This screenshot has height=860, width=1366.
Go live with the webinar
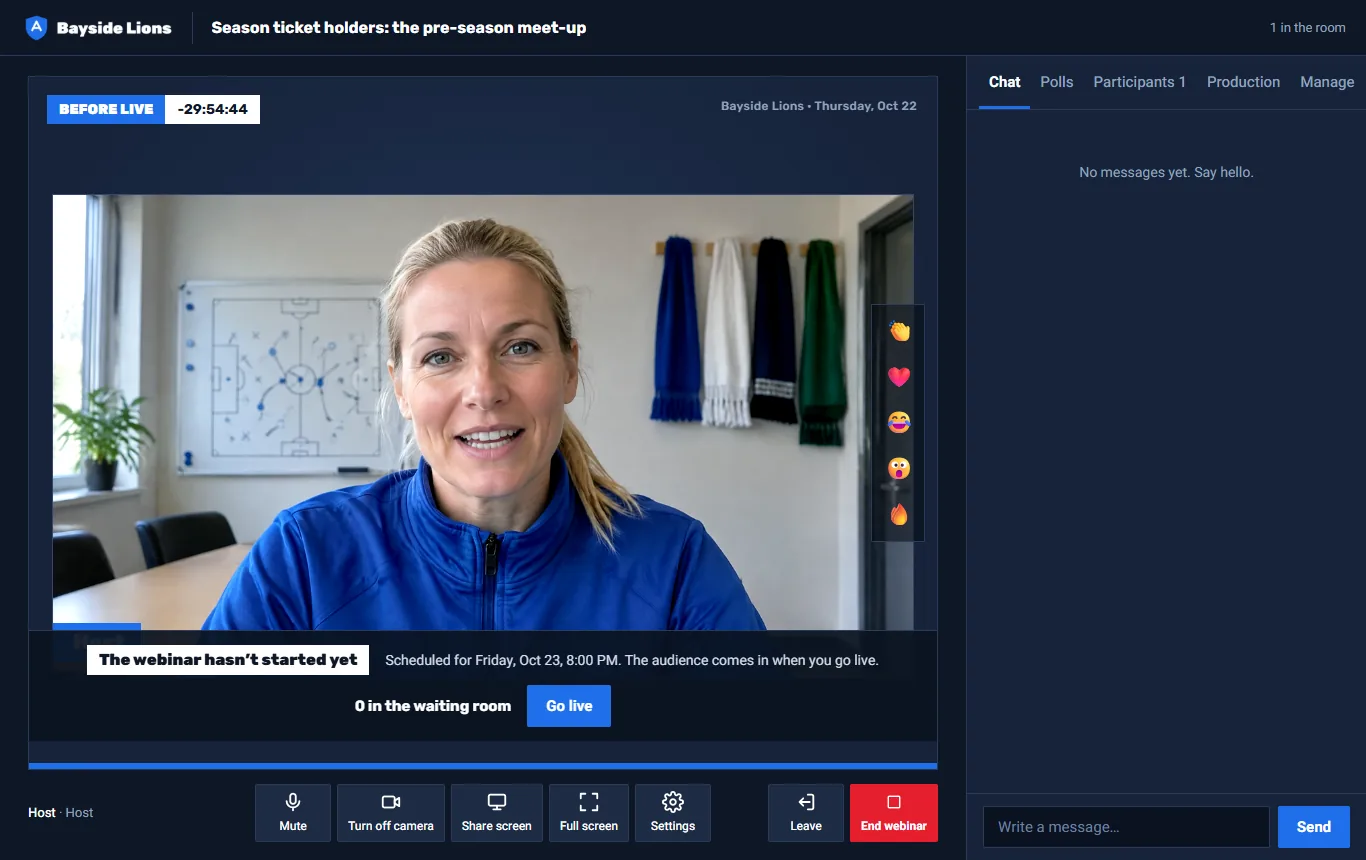click(x=569, y=706)
